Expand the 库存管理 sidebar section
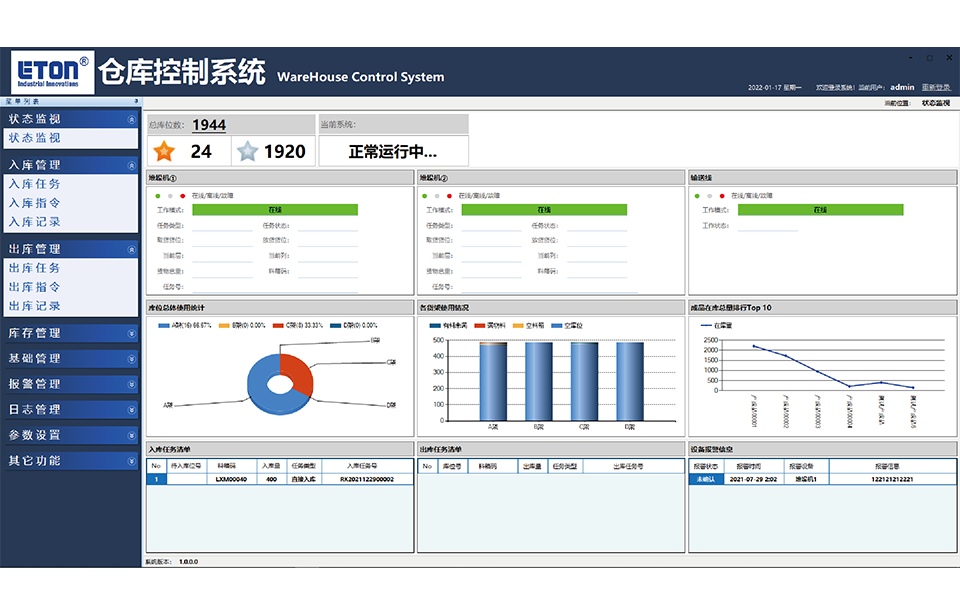Viewport: 960px width, 615px height. pyautogui.click(x=132, y=333)
